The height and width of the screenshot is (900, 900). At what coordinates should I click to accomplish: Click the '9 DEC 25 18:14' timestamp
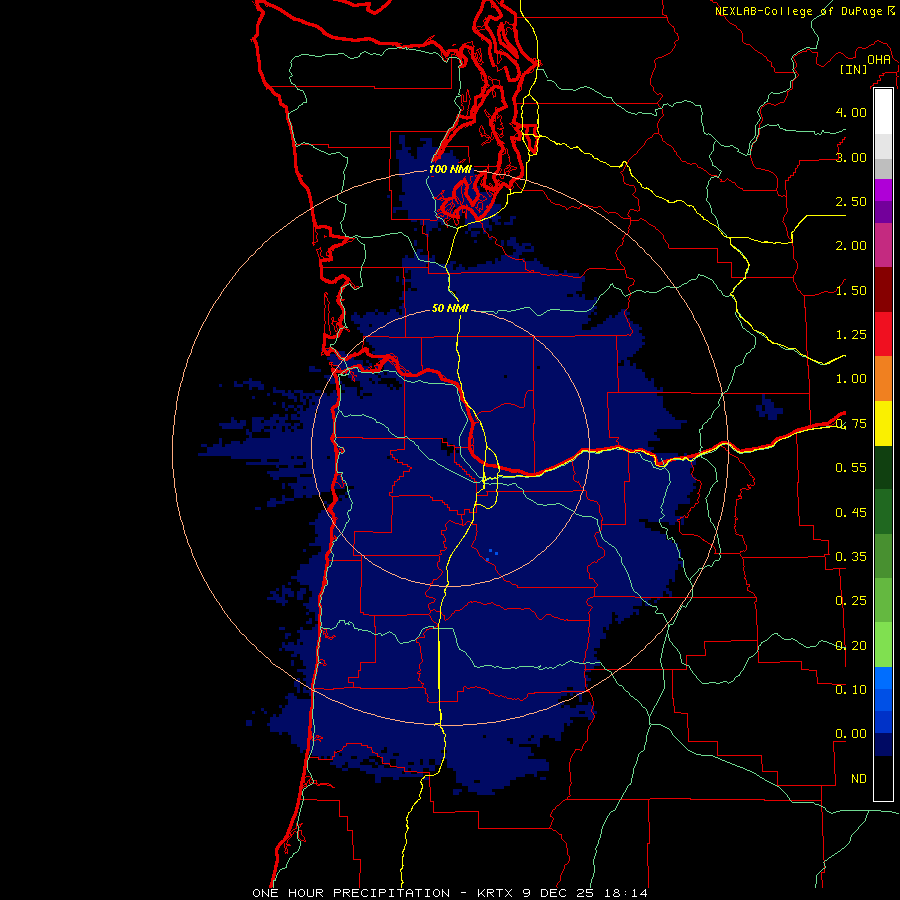[x=585, y=893]
